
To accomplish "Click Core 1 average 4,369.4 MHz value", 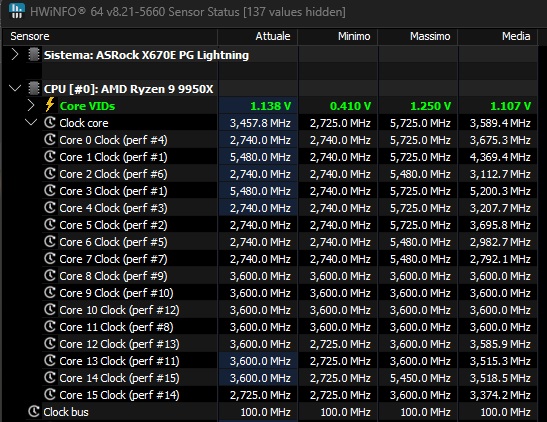I will pos(500,157).
